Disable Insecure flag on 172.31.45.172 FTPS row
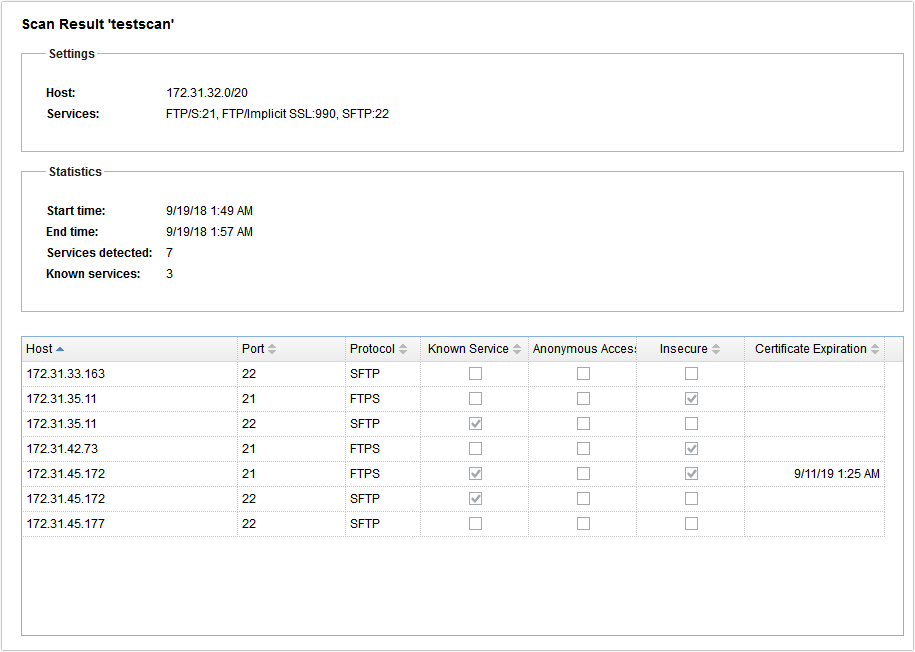Image resolution: width=915 pixels, height=652 pixels. (x=690, y=473)
